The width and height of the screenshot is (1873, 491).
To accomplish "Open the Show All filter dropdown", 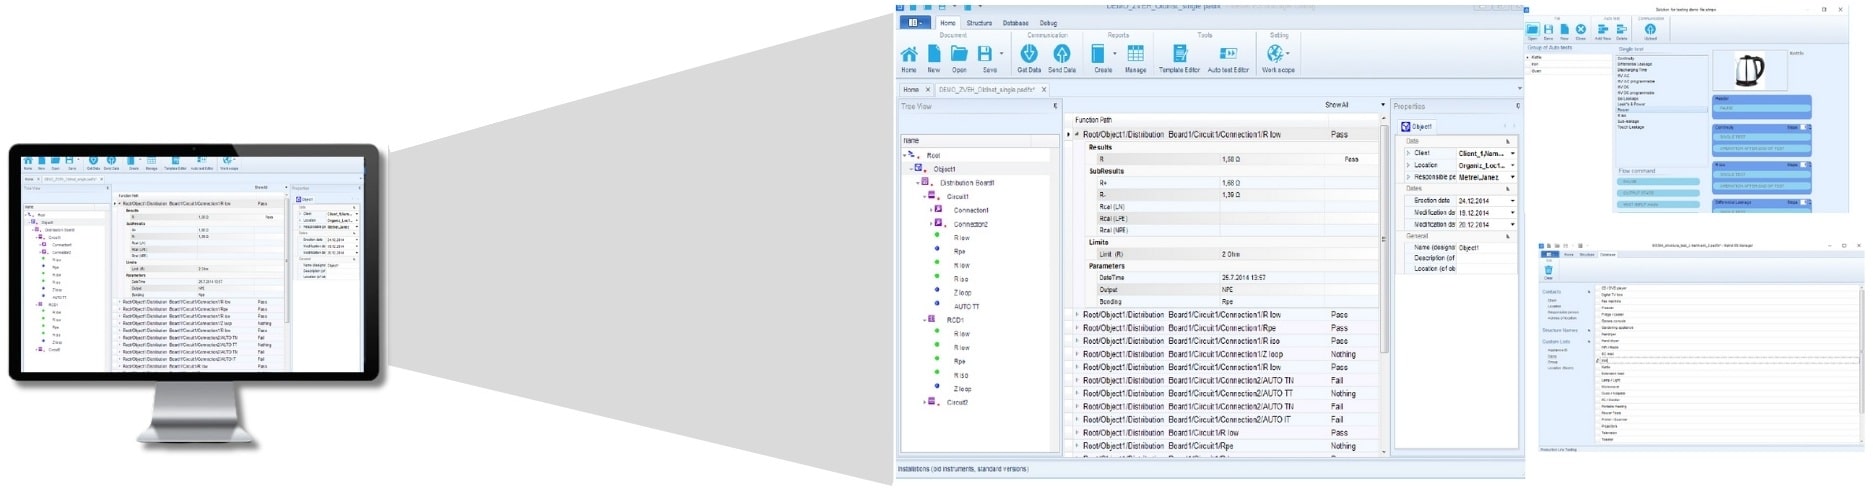I will pyautogui.click(x=1383, y=105).
